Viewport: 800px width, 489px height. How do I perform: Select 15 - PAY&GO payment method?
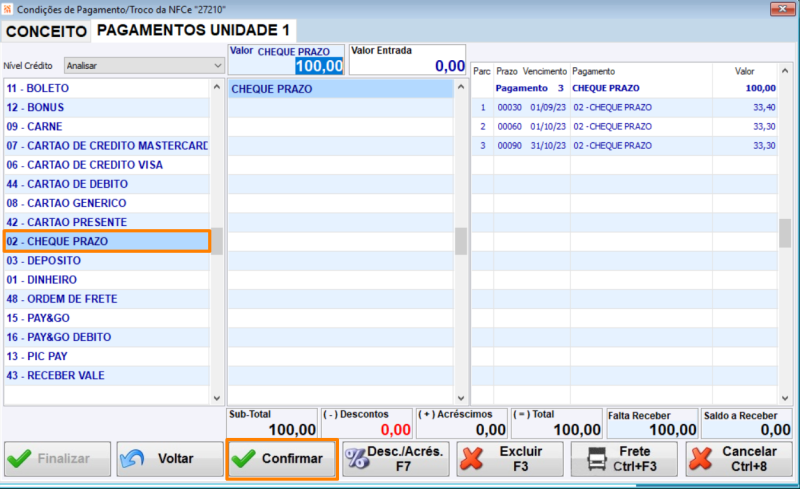[x=107, y=317]
